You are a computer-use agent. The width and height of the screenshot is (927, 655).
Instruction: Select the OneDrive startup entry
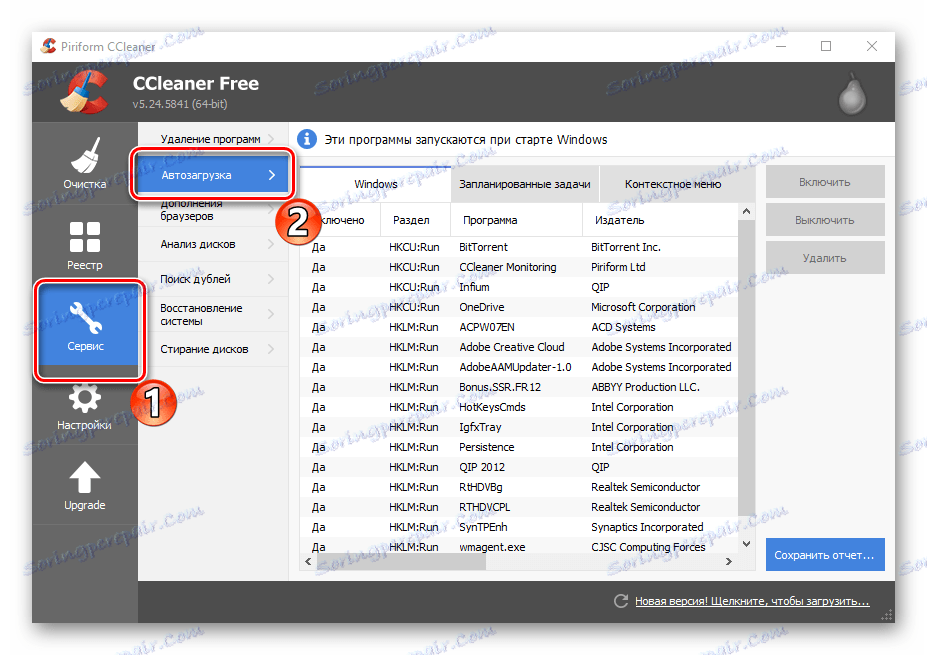519,307
